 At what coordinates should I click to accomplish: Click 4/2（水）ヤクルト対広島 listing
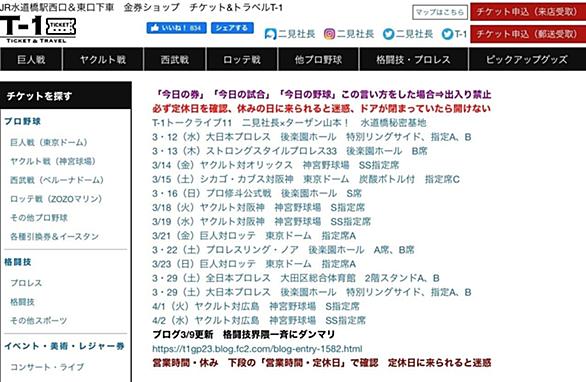tap(259, 320)
